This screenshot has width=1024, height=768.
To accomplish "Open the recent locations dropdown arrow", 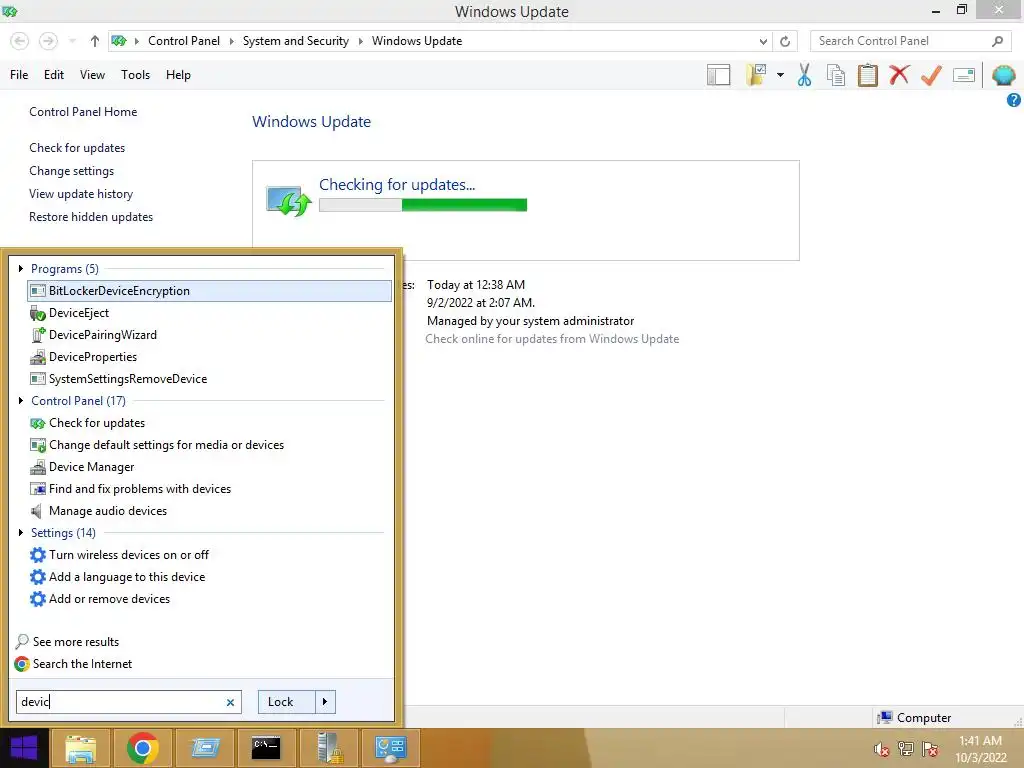I will point(72,41).
